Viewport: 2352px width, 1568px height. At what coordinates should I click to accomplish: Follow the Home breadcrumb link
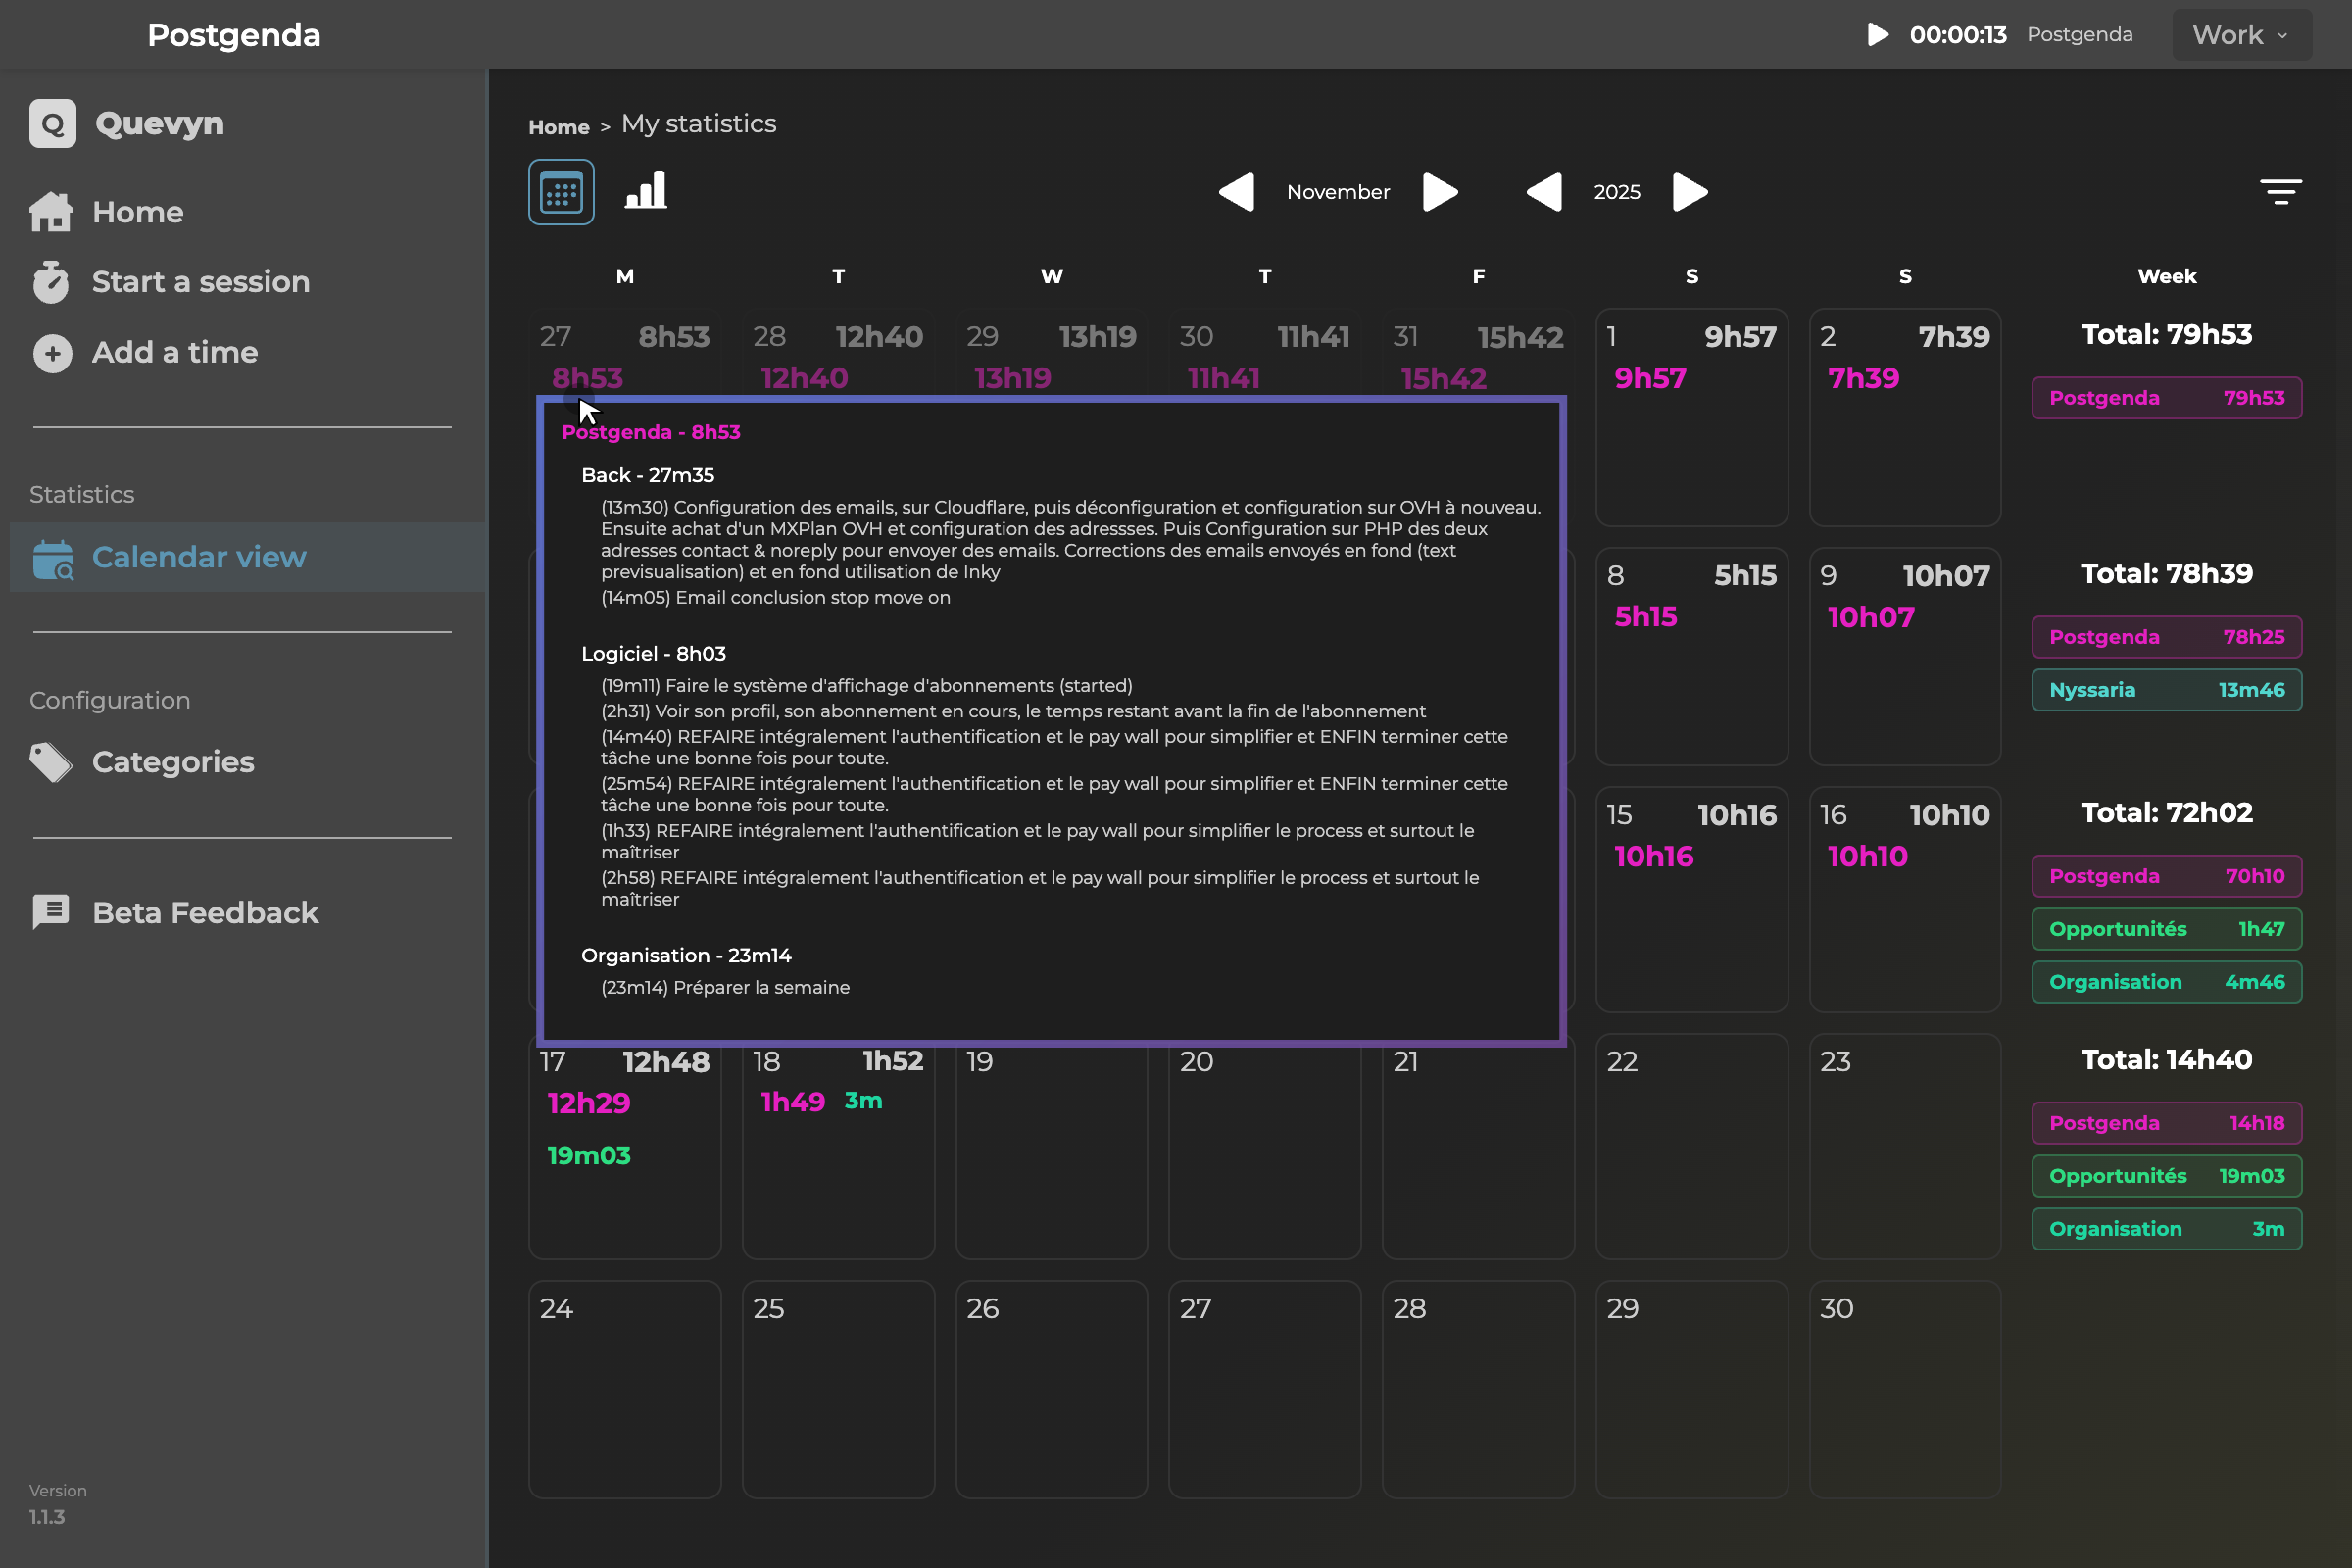[x=559, y=127]
